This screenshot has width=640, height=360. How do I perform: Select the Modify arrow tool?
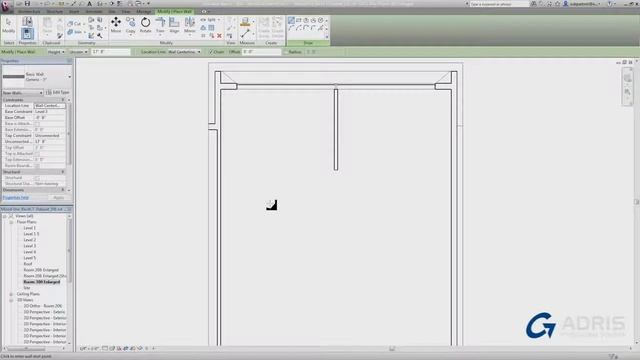[x=8, y=25]
